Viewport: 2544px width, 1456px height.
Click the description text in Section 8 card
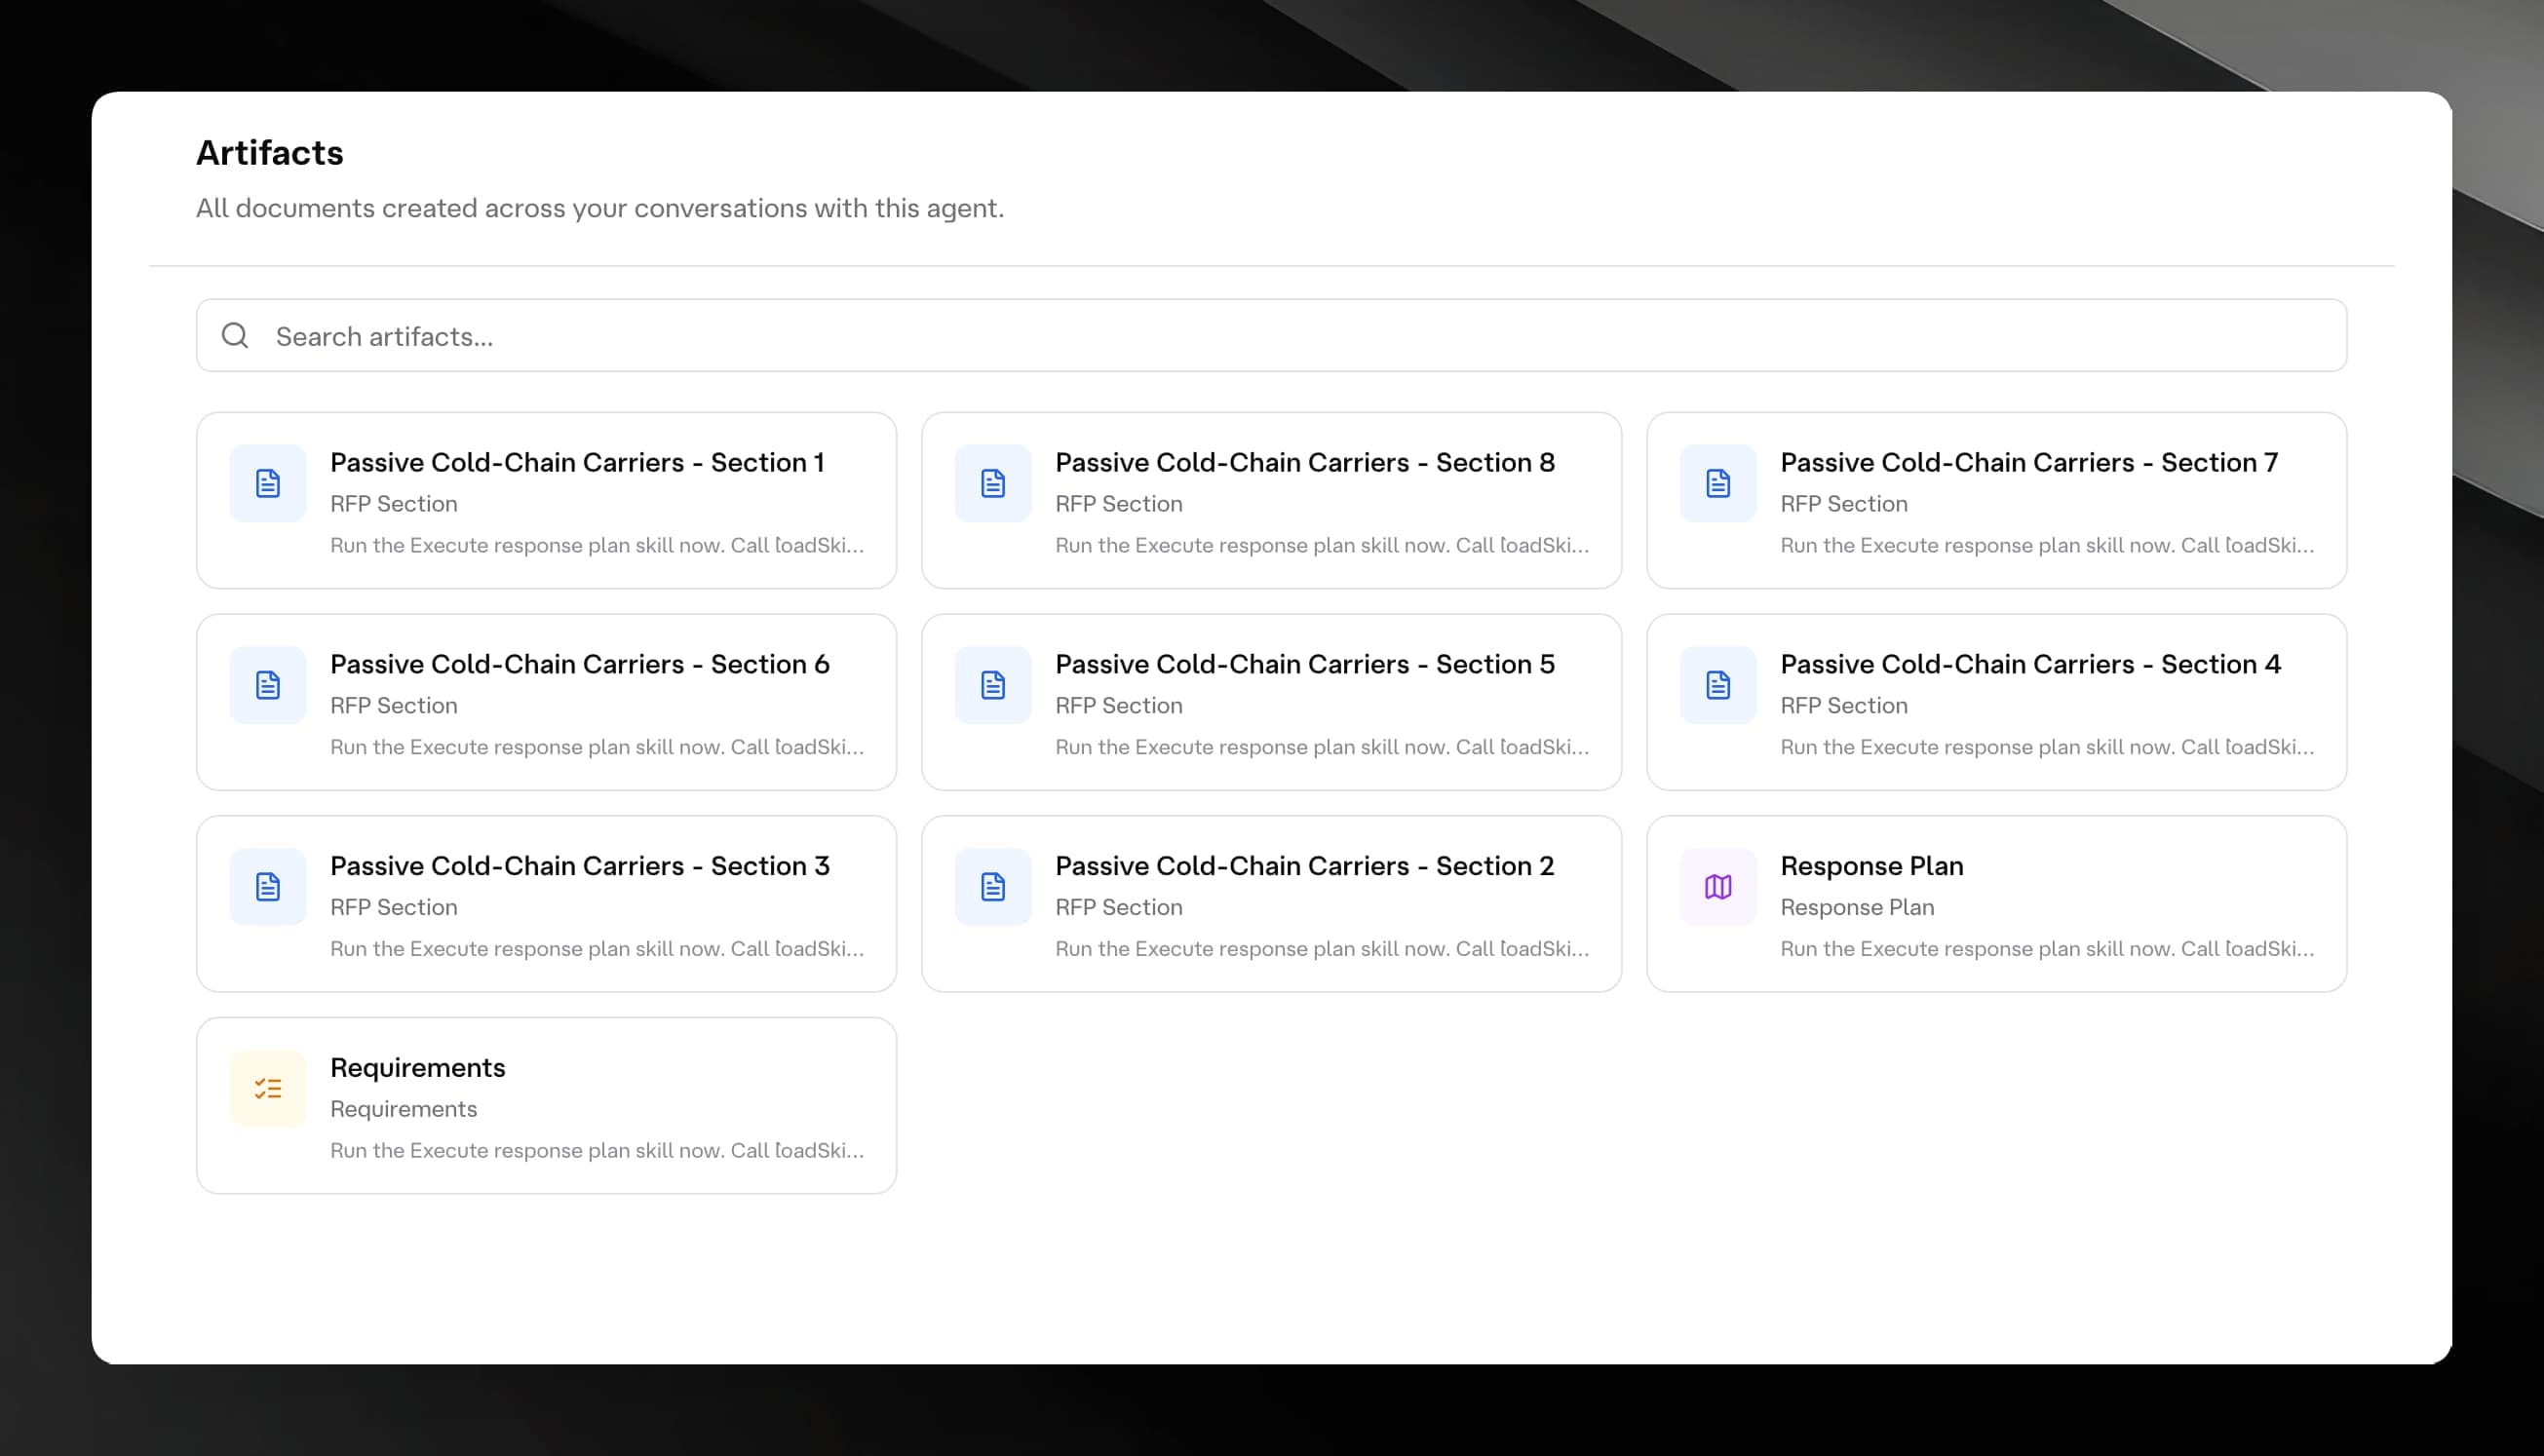coord(1322,546)
